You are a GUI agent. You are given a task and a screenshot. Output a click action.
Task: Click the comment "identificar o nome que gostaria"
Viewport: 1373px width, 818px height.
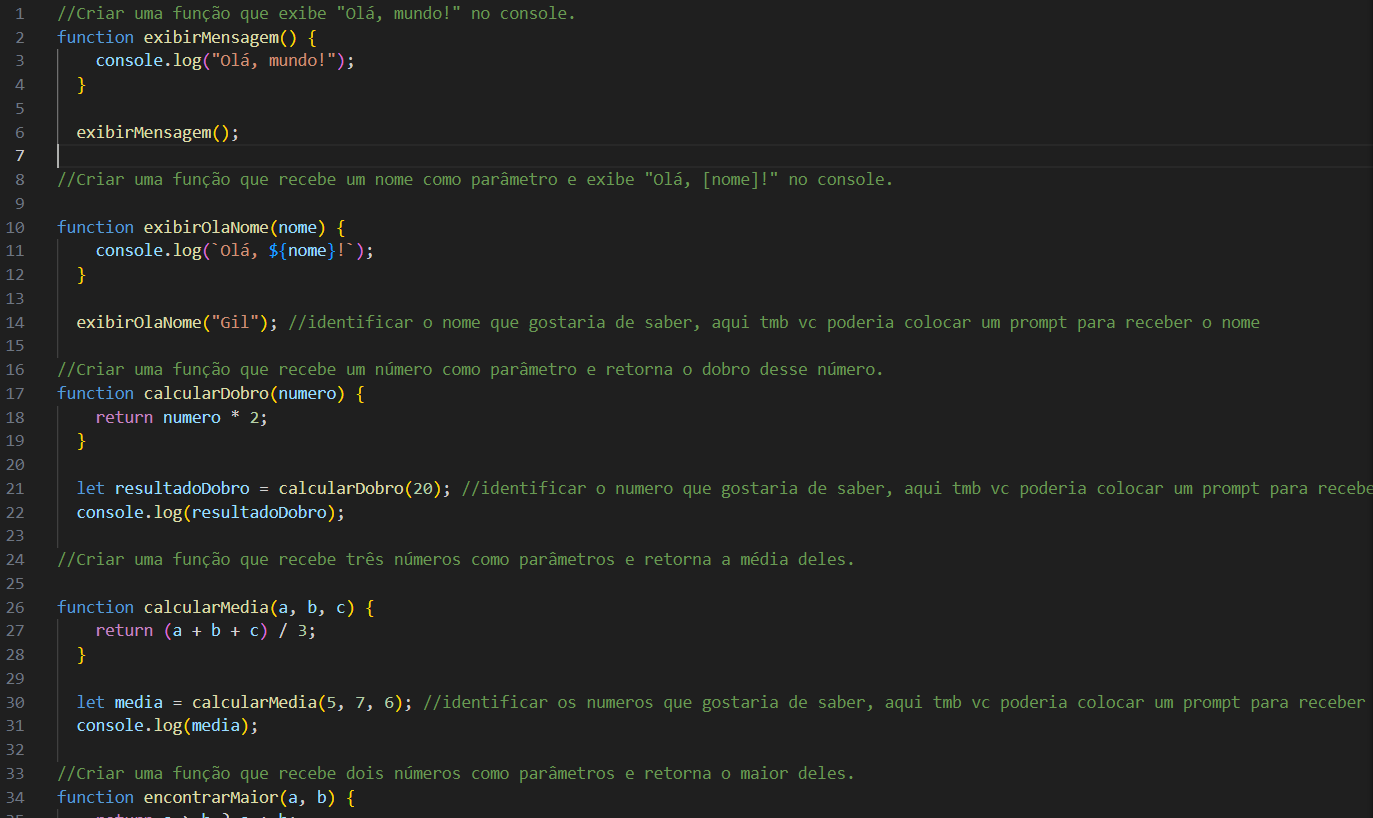click(x=774, y=322)
